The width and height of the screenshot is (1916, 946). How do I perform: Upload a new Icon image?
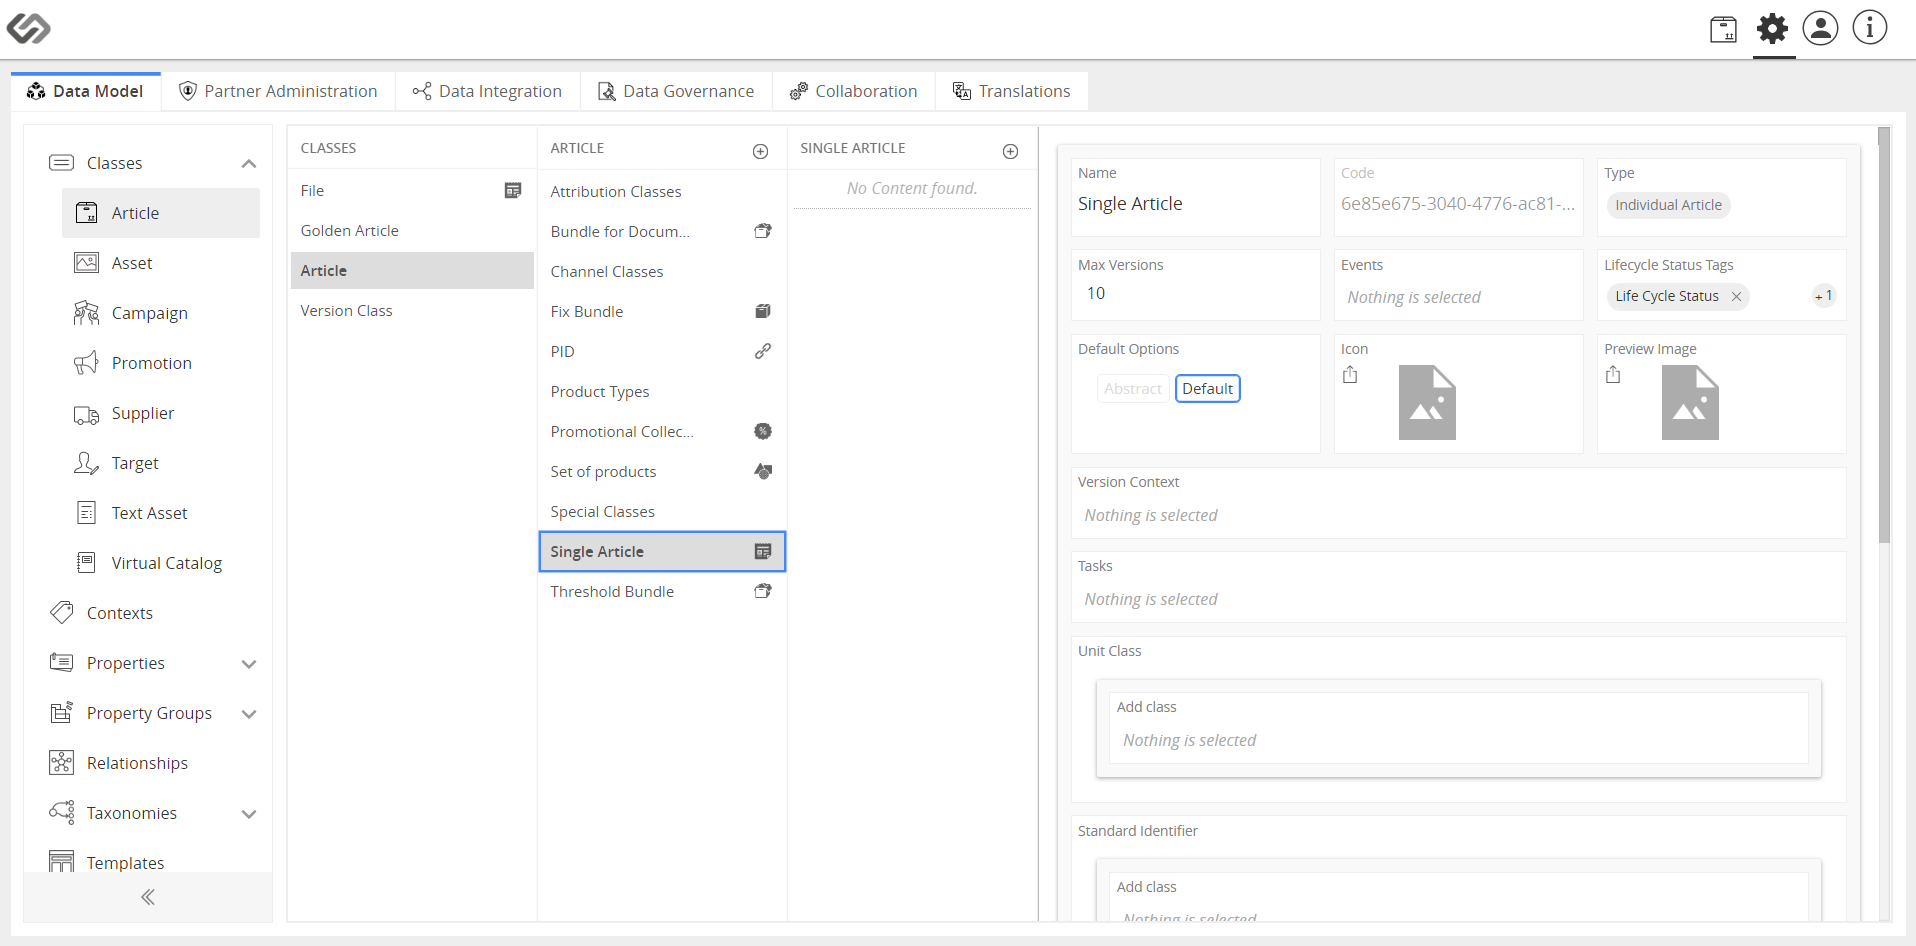pyautogui.click(x=1350, y=375)
